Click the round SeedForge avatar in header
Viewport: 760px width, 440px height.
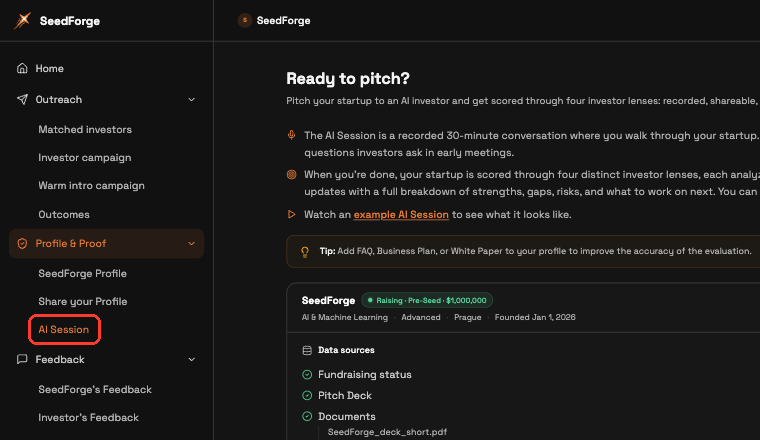(x=245, y=20)
